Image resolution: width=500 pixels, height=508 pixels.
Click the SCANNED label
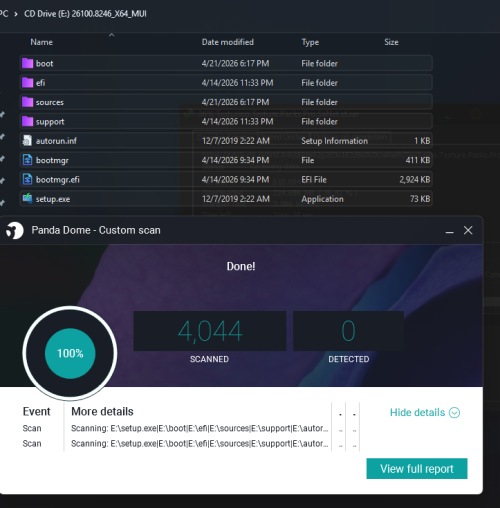(x=209, y=359)
